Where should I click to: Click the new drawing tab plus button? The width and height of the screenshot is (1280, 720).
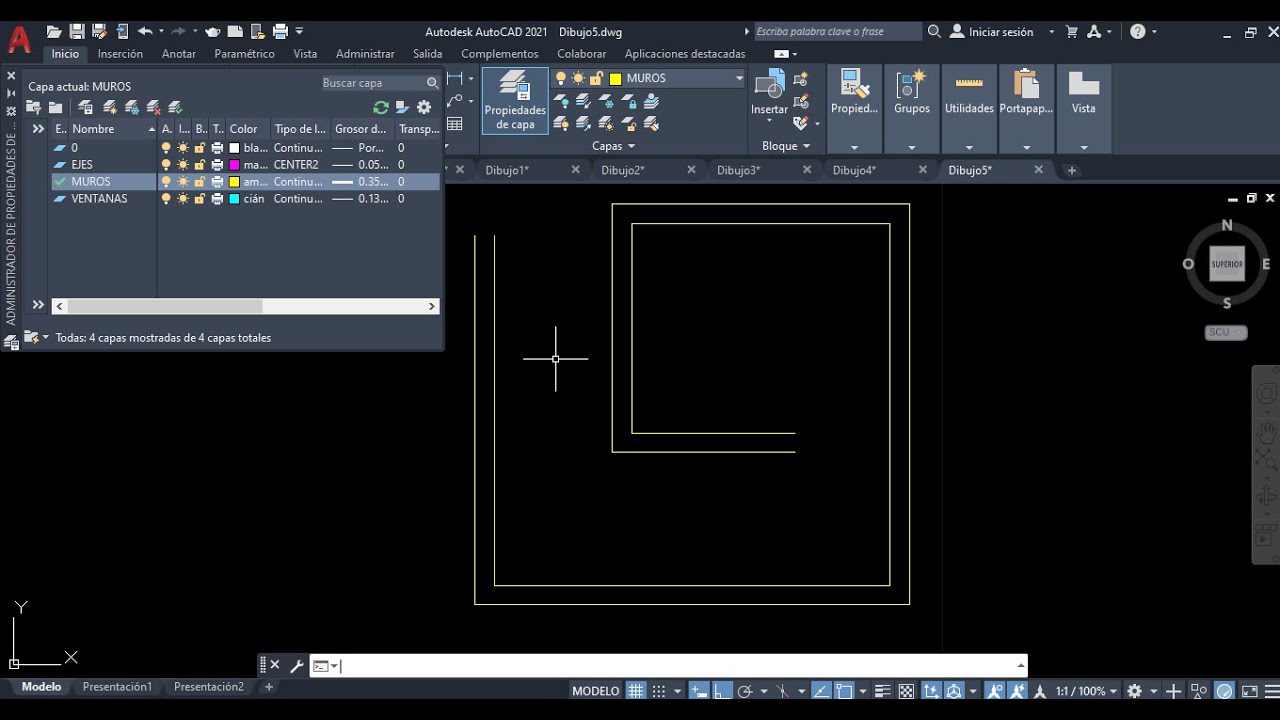coord(1071,170)
